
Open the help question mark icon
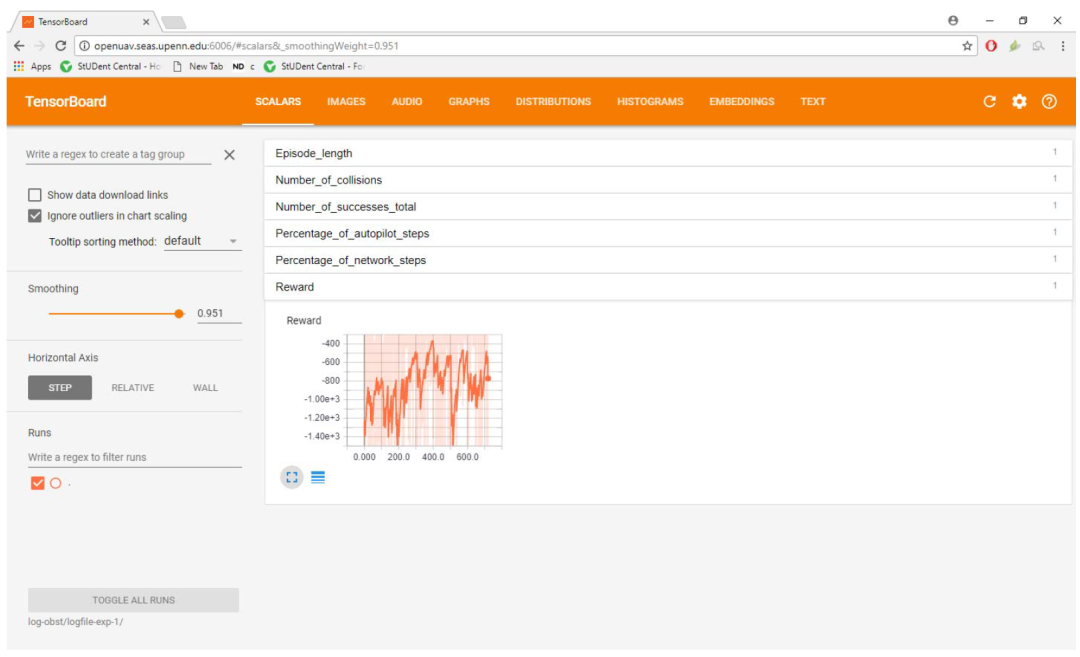click(1049, 101)
